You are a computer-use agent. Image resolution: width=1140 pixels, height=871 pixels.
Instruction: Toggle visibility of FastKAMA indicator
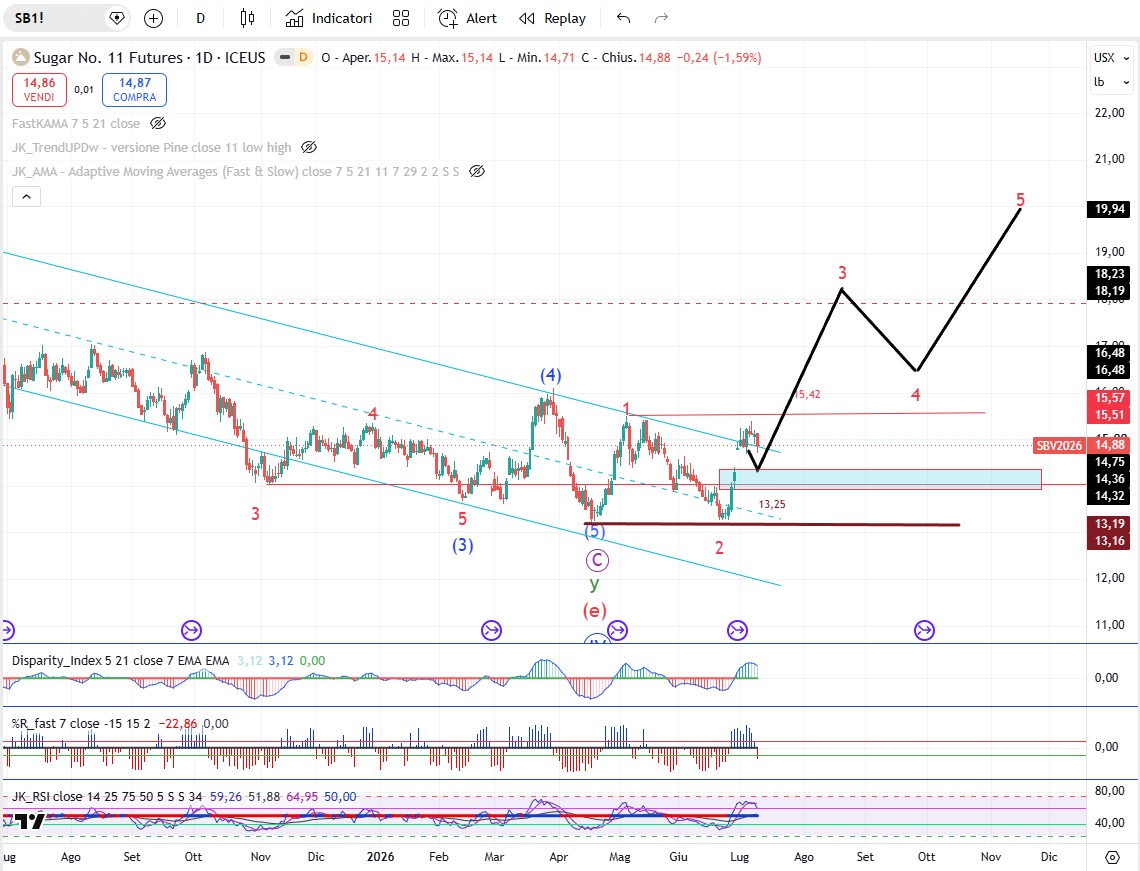point(158,124)
